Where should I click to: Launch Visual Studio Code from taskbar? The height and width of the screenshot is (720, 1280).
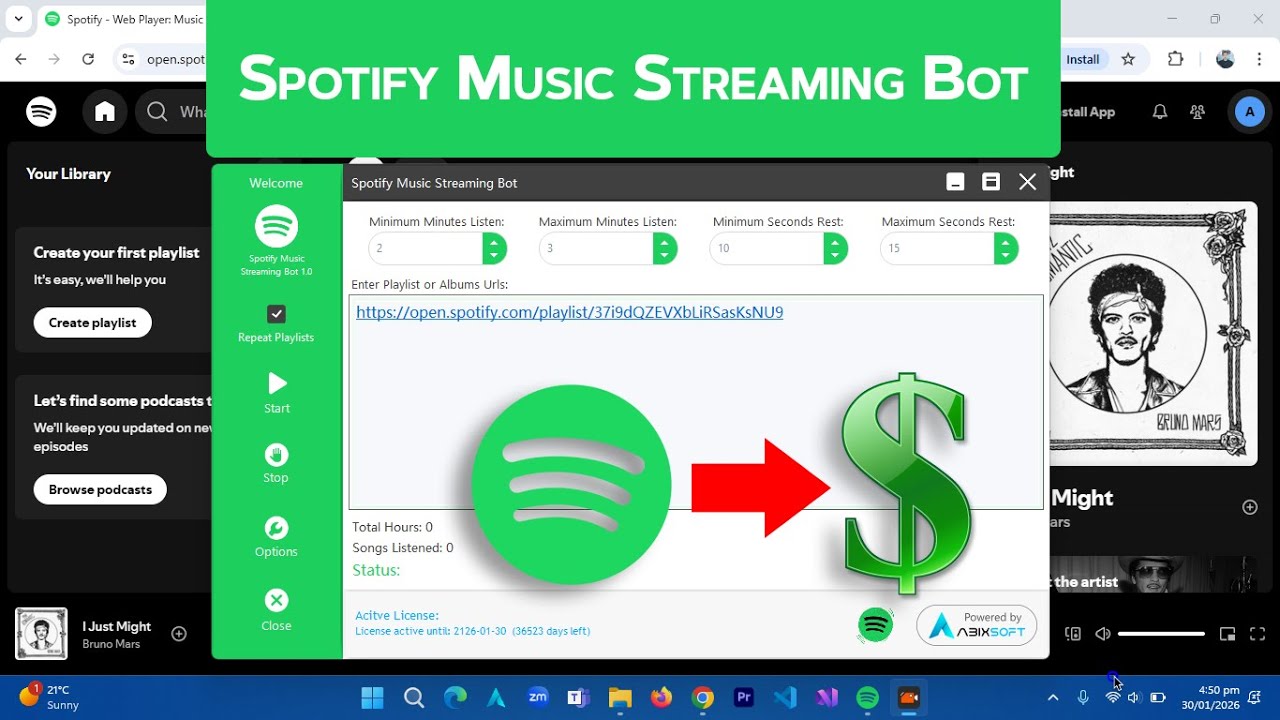pyautogui.click(x=785, y=698)
